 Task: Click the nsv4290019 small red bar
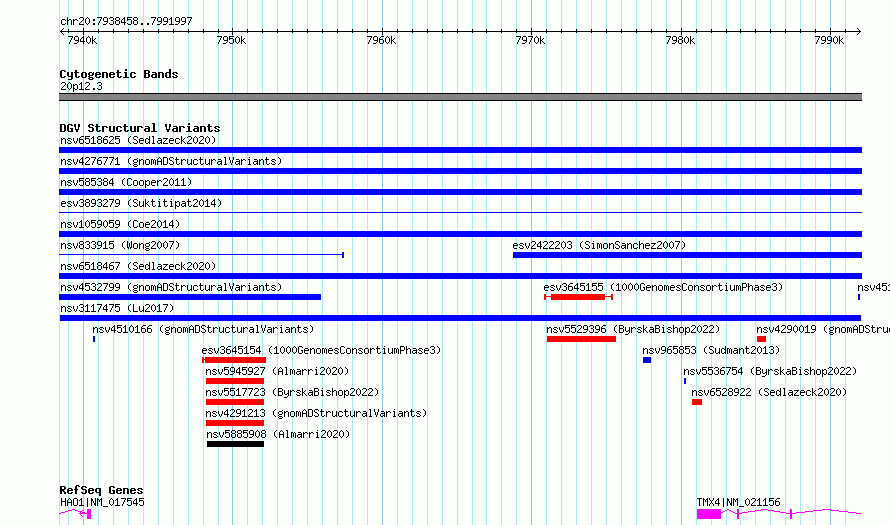[761, 339]
